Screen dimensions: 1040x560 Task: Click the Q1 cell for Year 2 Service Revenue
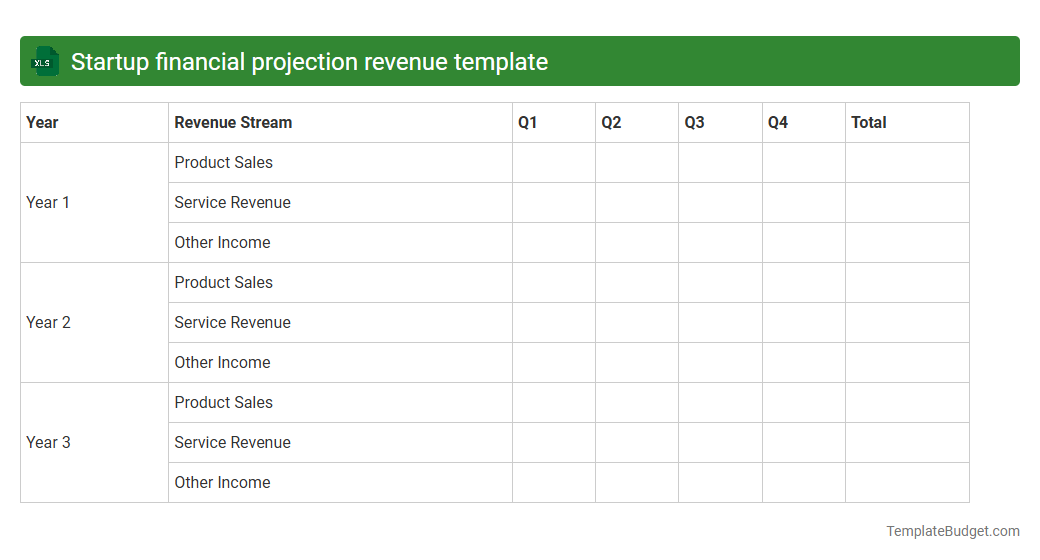pos(554,322)
